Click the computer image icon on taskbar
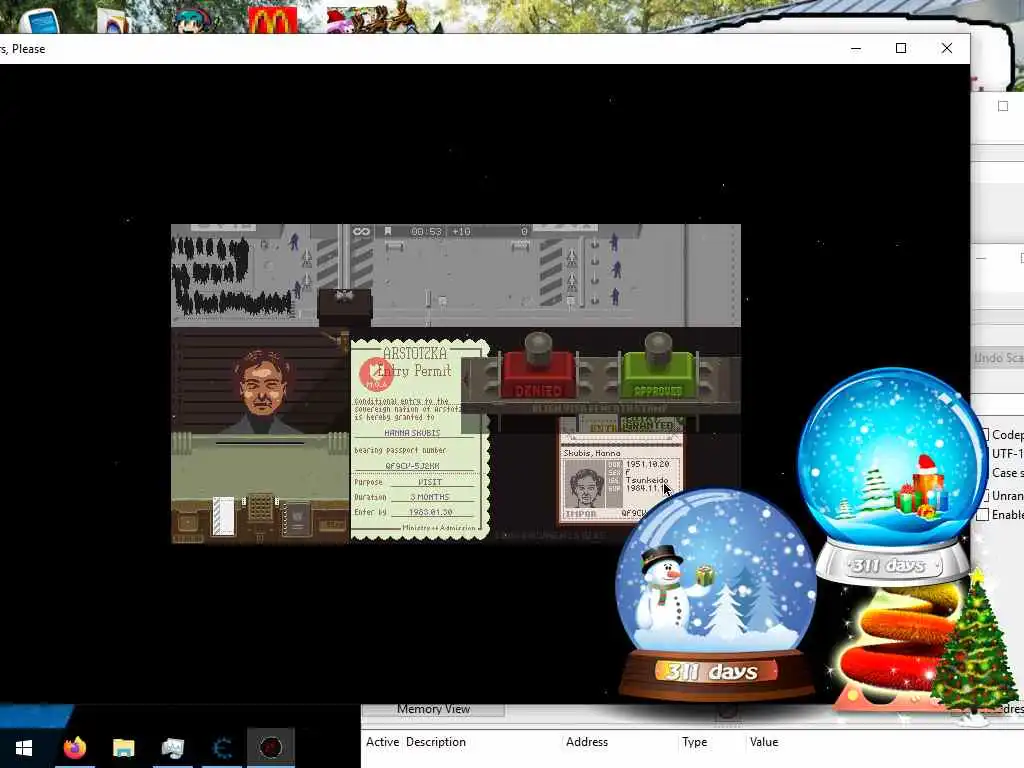The image size is (1024, 768). click(172, 747)
